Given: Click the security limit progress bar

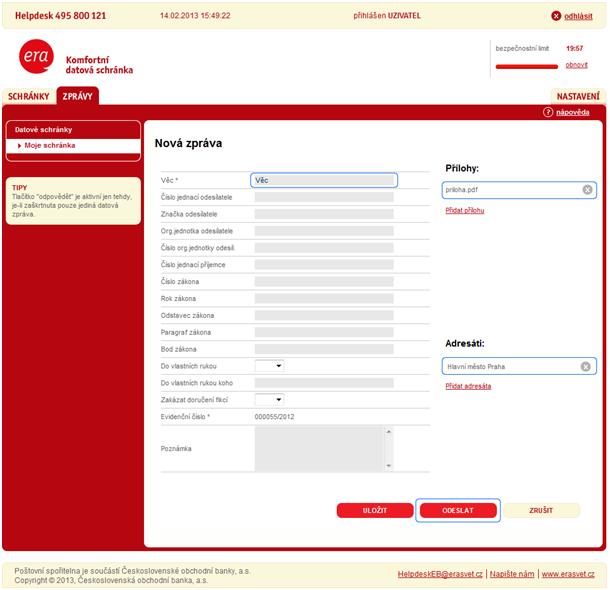Looking at the screenshot, I should tap(526, 67).
